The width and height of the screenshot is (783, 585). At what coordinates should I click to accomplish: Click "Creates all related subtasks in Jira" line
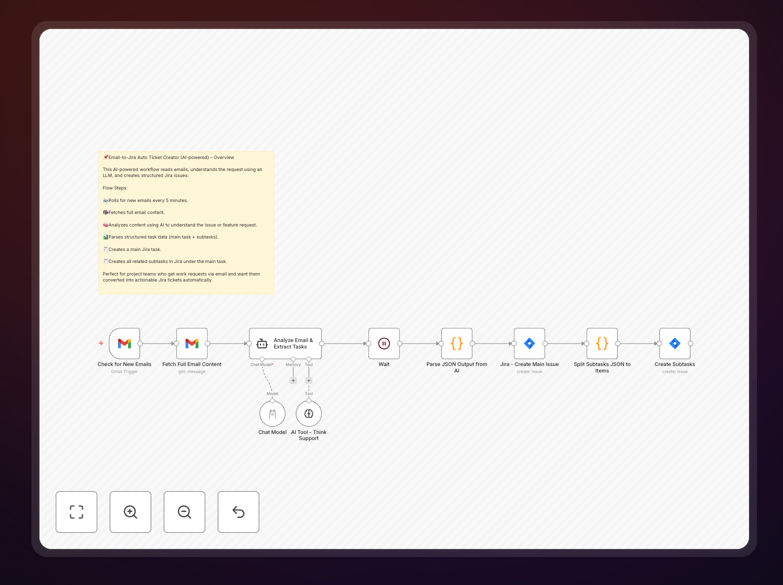click(x=165, y=261)
